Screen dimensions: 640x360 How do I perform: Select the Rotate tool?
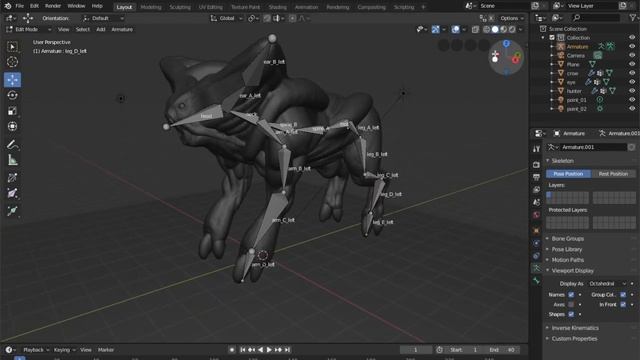point(12,95)
